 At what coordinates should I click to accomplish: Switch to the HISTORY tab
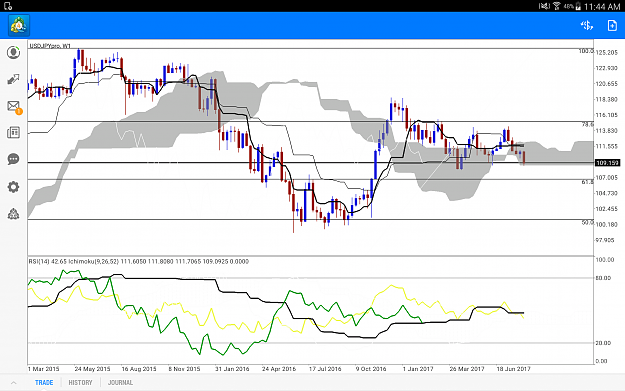click(80, 383)
